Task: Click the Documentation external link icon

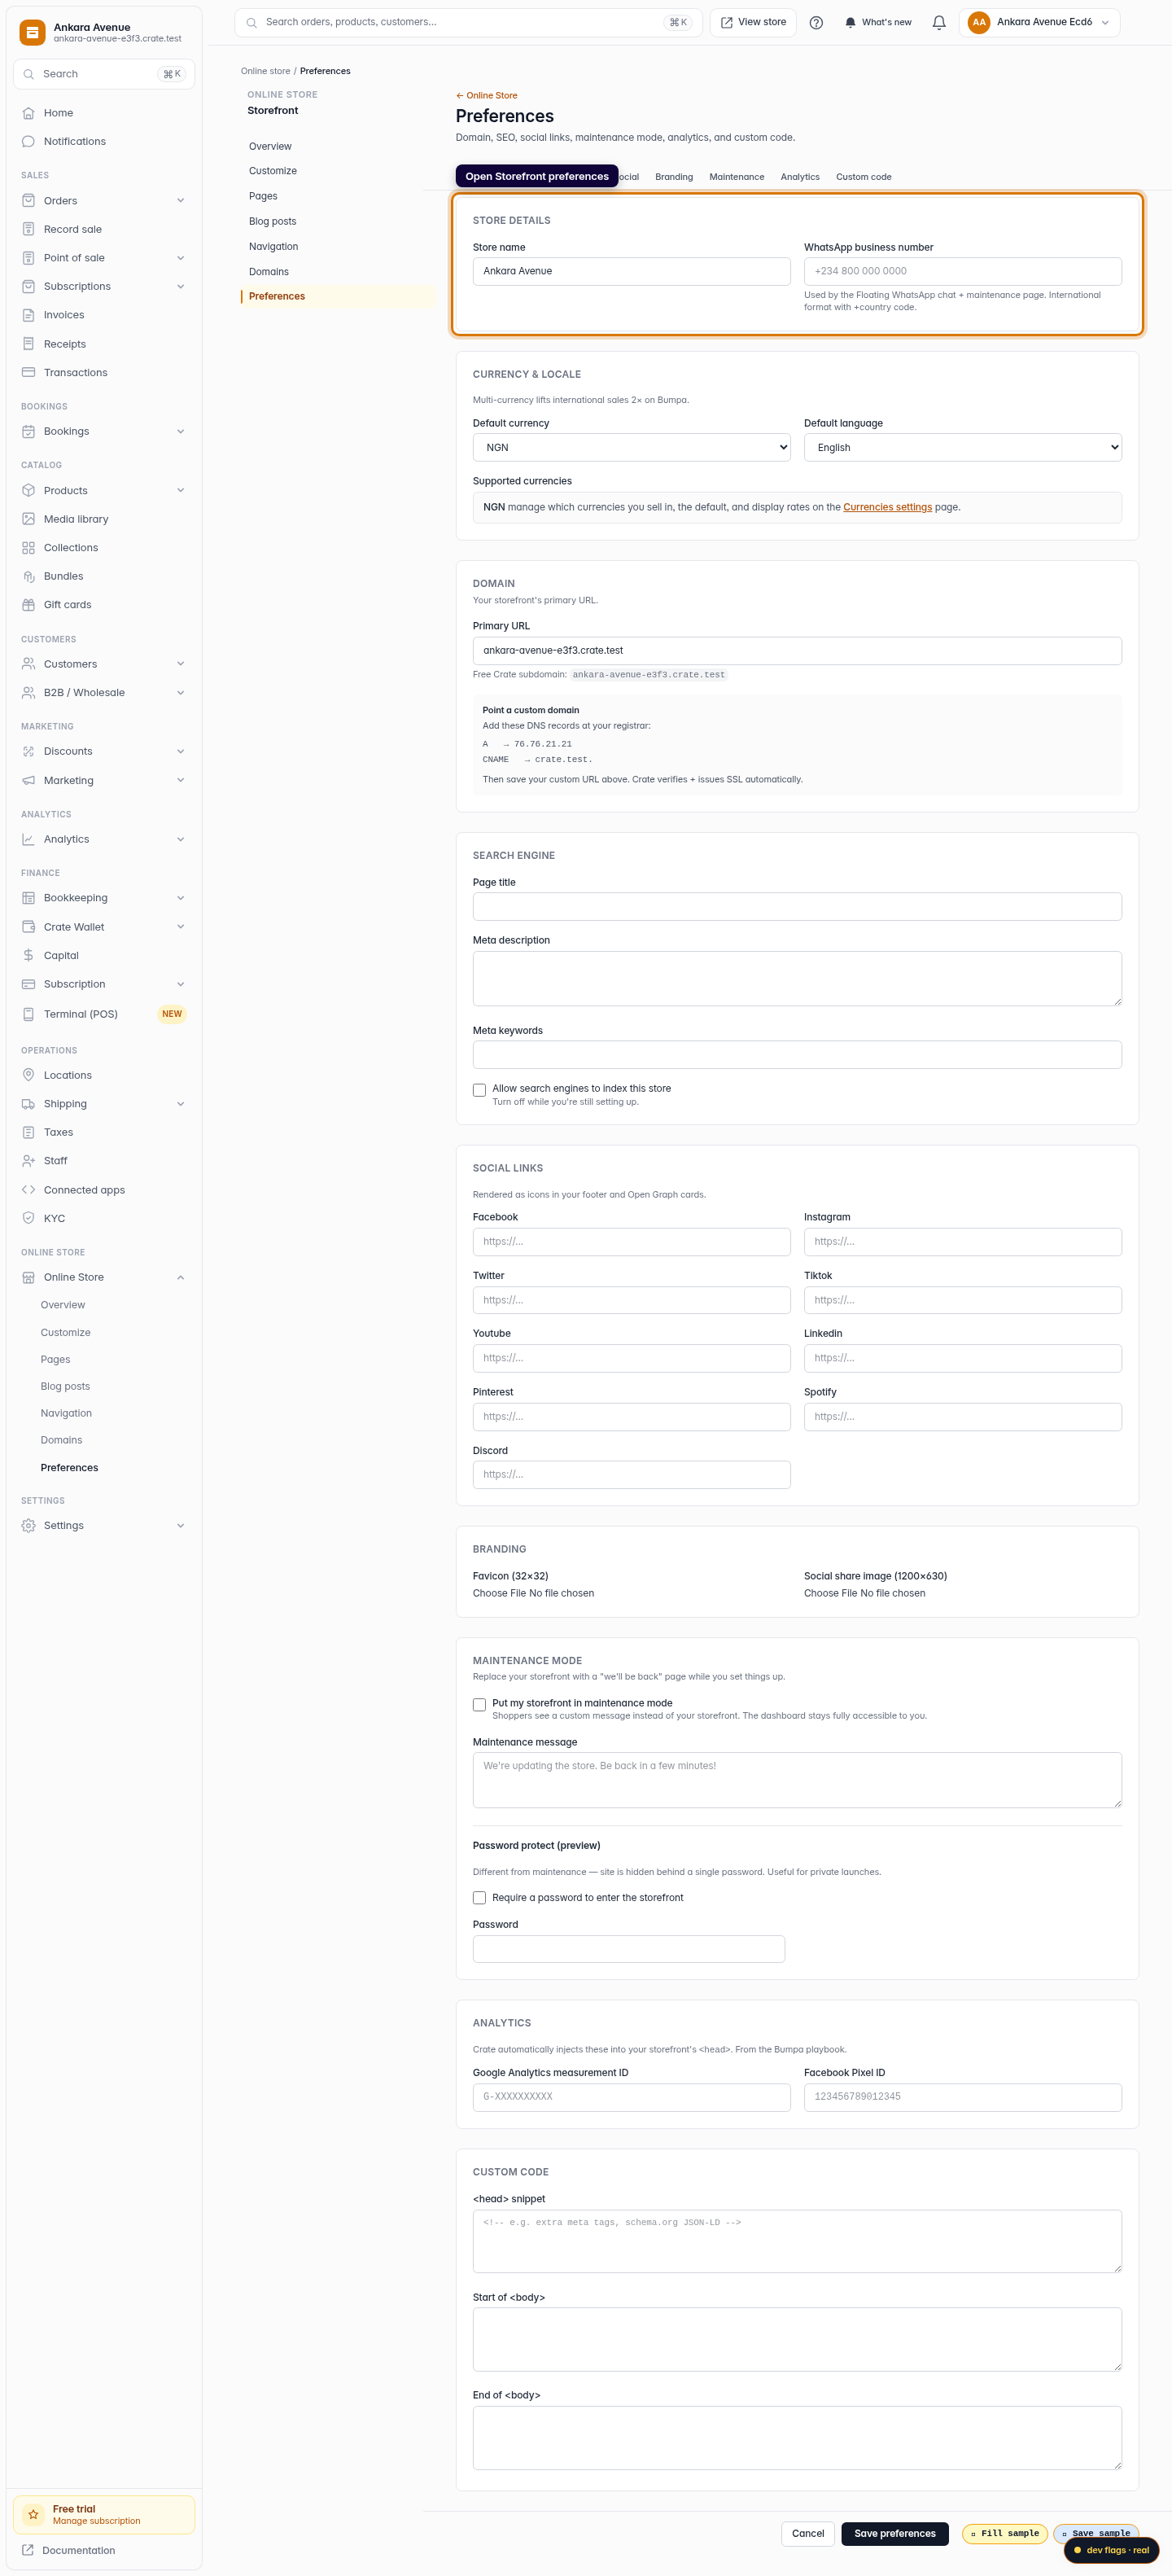Action: click(28, 2550)
